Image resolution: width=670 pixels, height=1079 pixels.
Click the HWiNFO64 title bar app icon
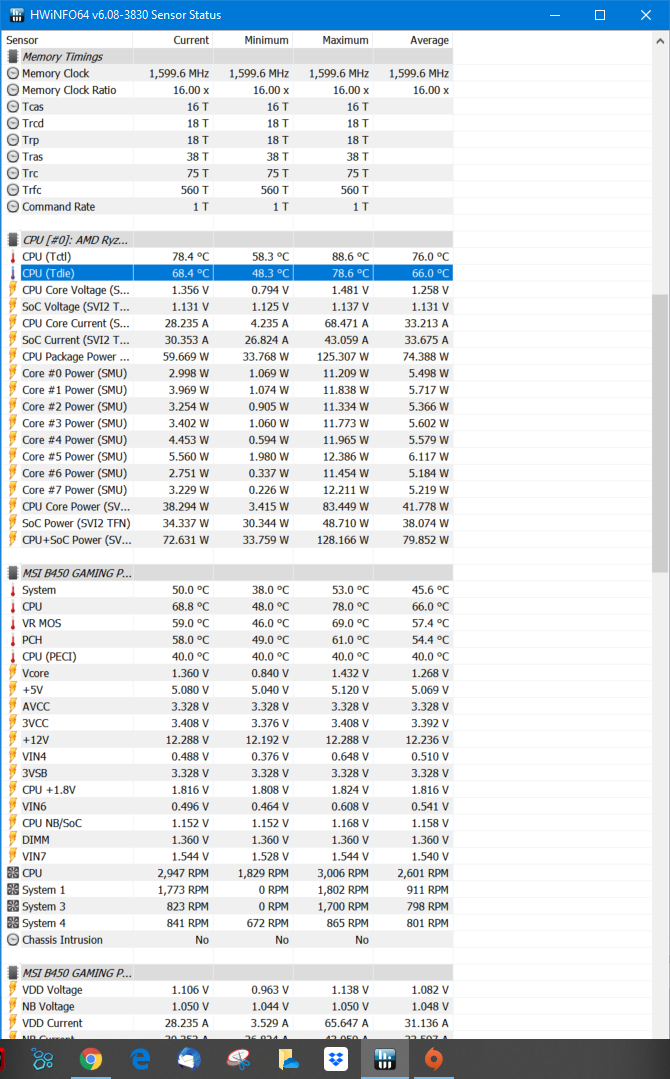click(x=17, y=14)
